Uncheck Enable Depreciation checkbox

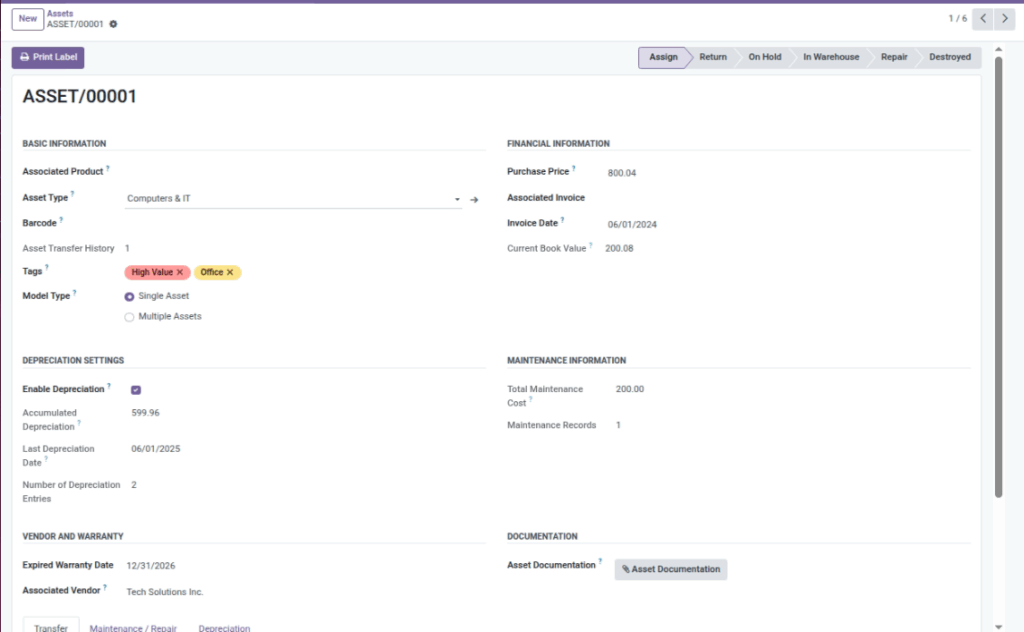[136, 390]
